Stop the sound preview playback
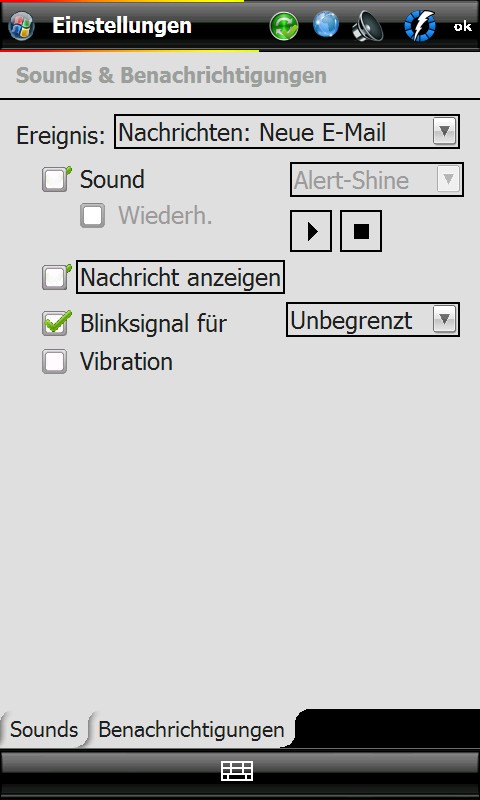The height and width of the screenshot is (800, 480). point(361,231)
